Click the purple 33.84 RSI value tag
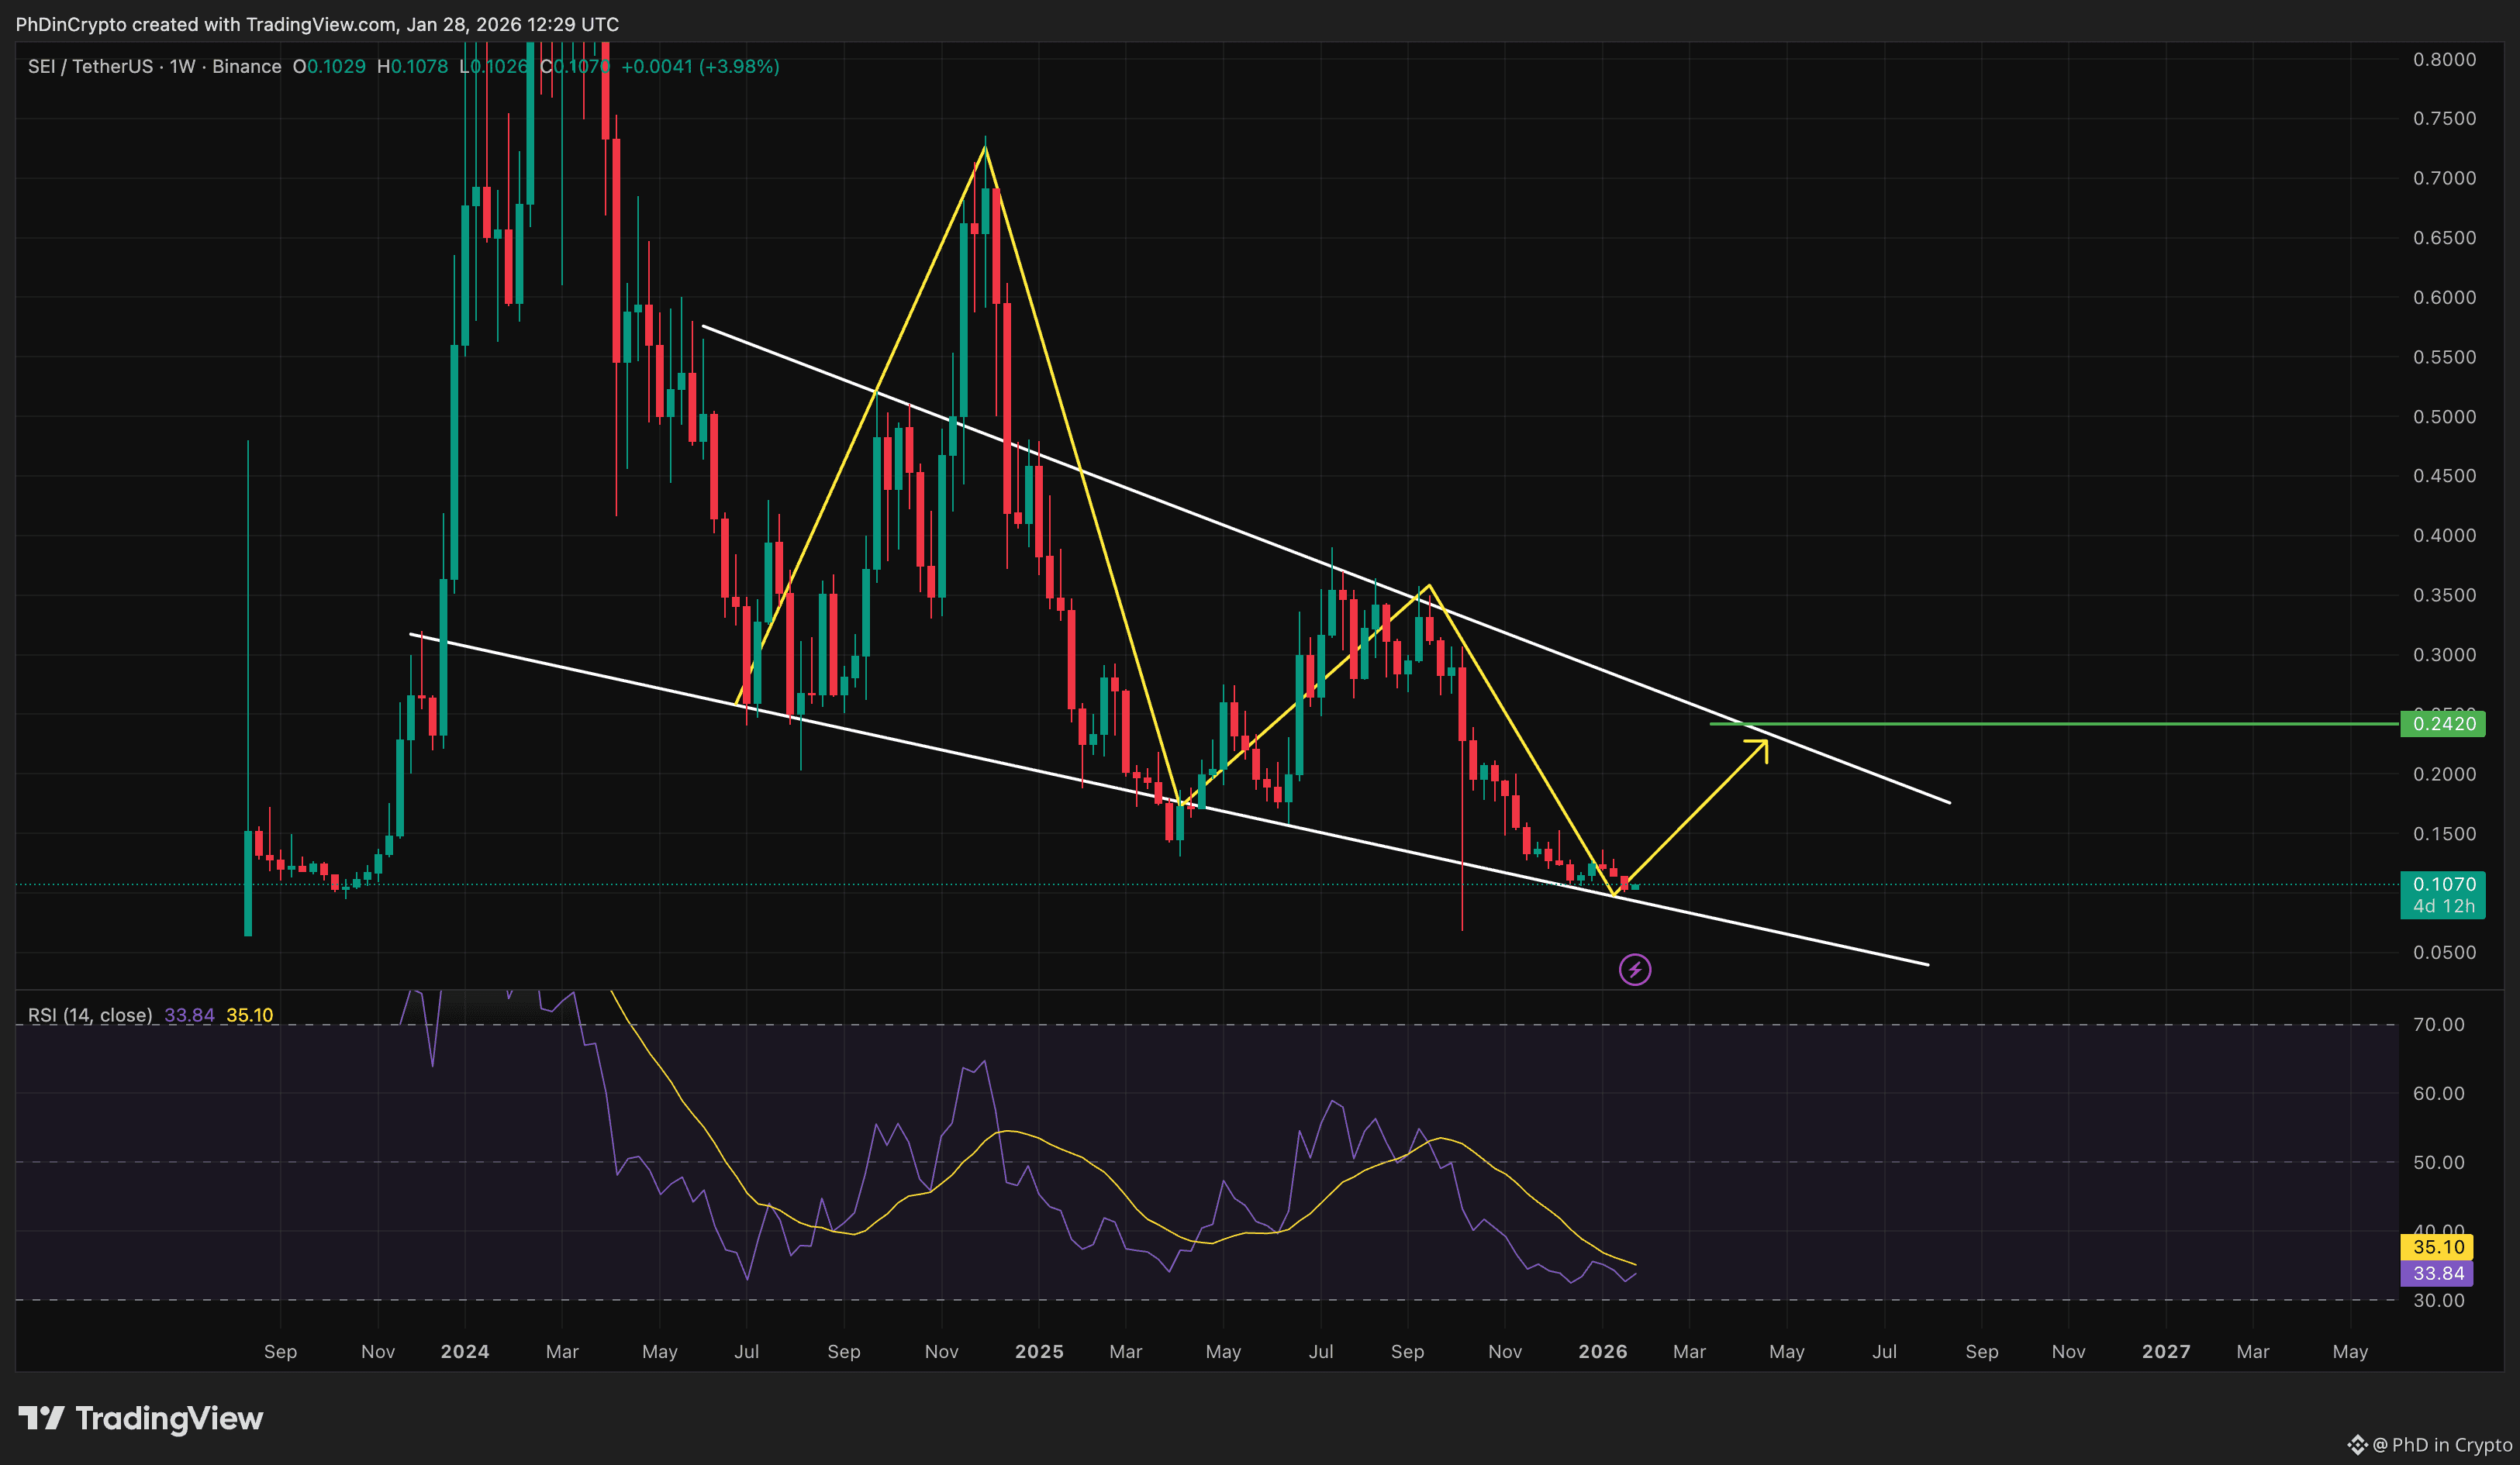 [x=2436, y=1273]
